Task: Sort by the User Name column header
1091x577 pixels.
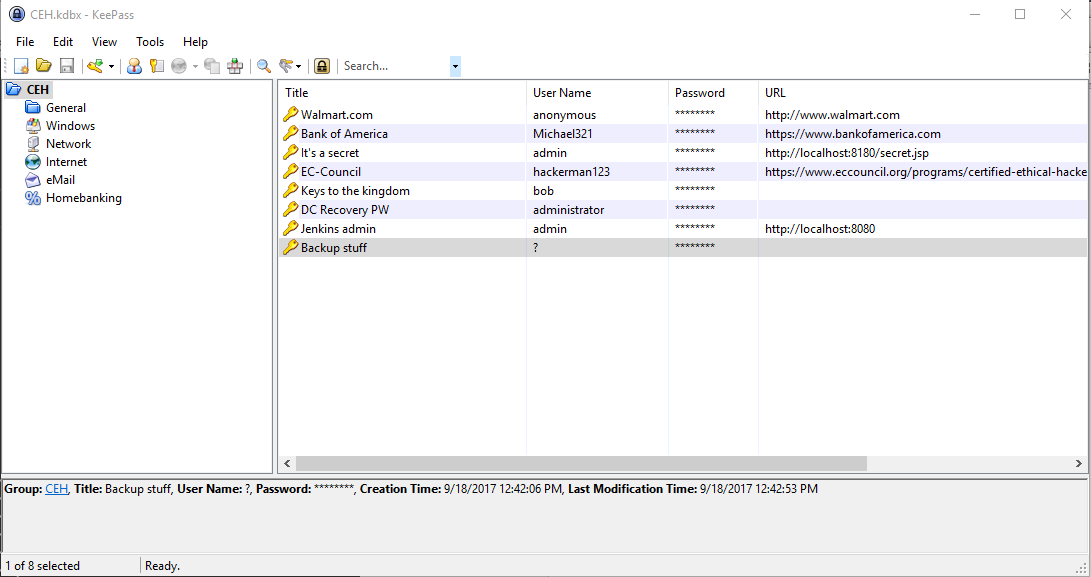Action: point(597,93)
